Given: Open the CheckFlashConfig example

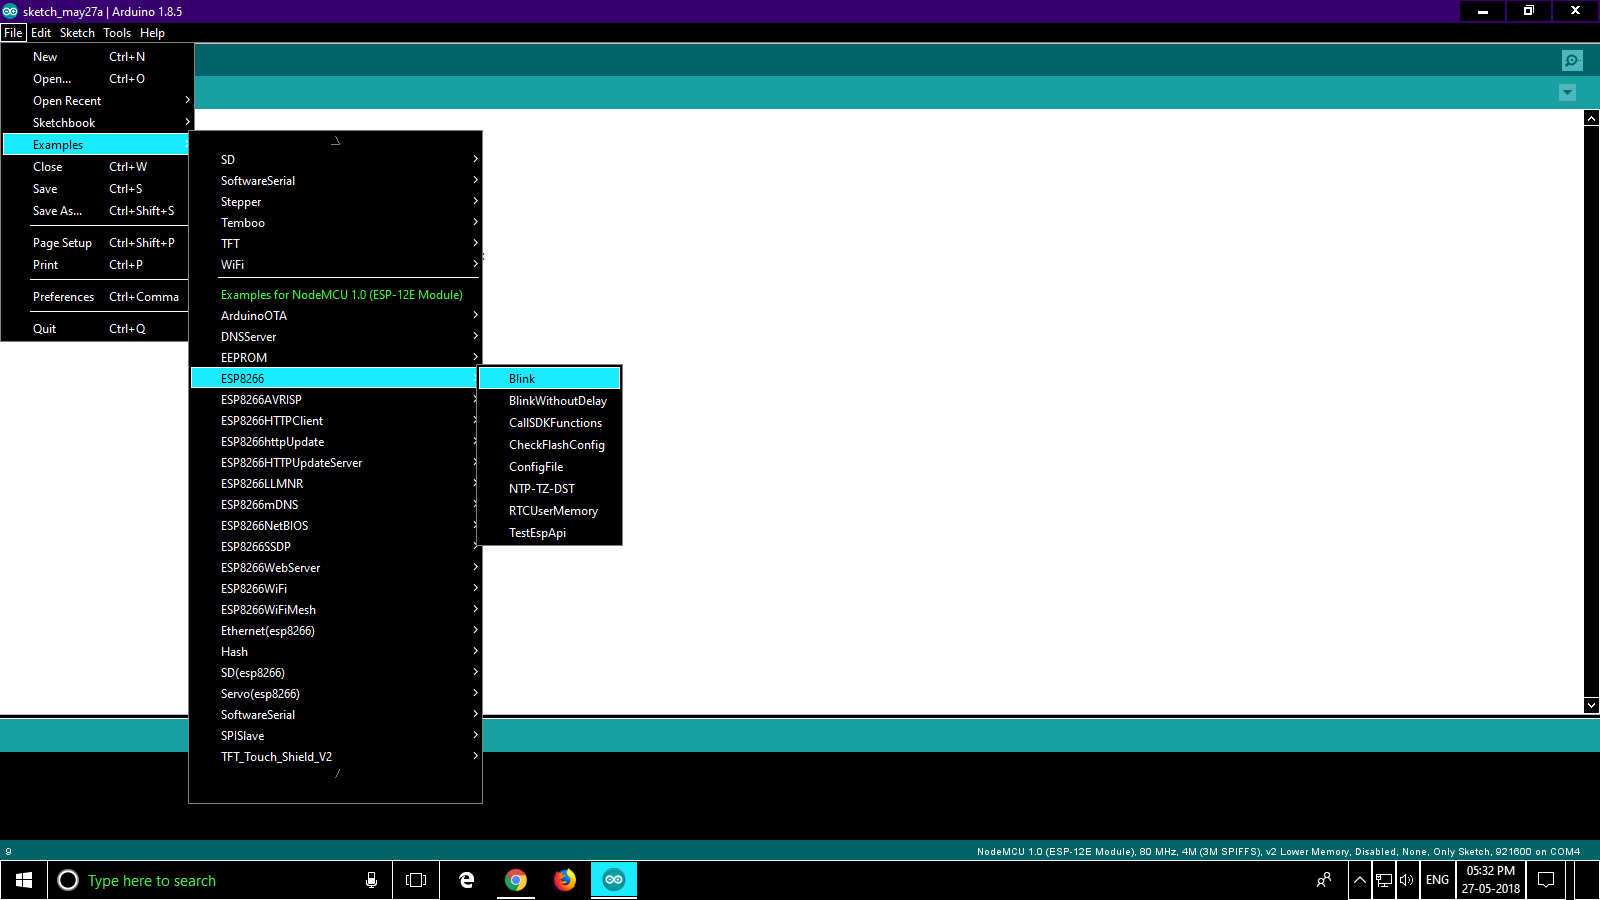Looking at the screenshot, I should pyautogui.click(x=550, y=445).
